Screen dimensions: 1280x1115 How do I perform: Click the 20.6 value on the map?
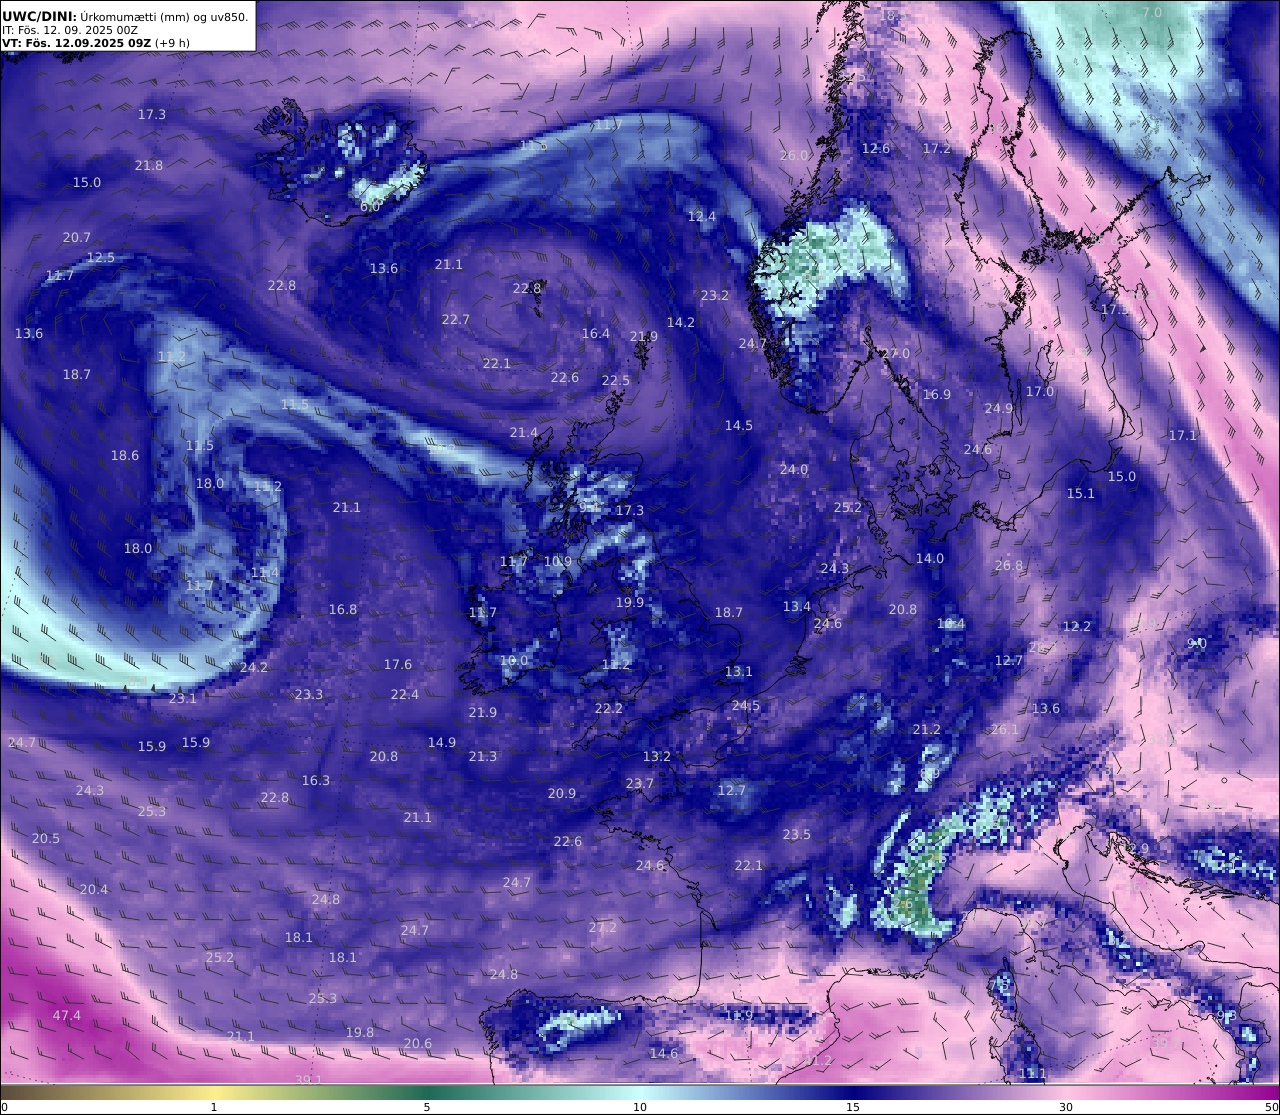point(418,1043)
